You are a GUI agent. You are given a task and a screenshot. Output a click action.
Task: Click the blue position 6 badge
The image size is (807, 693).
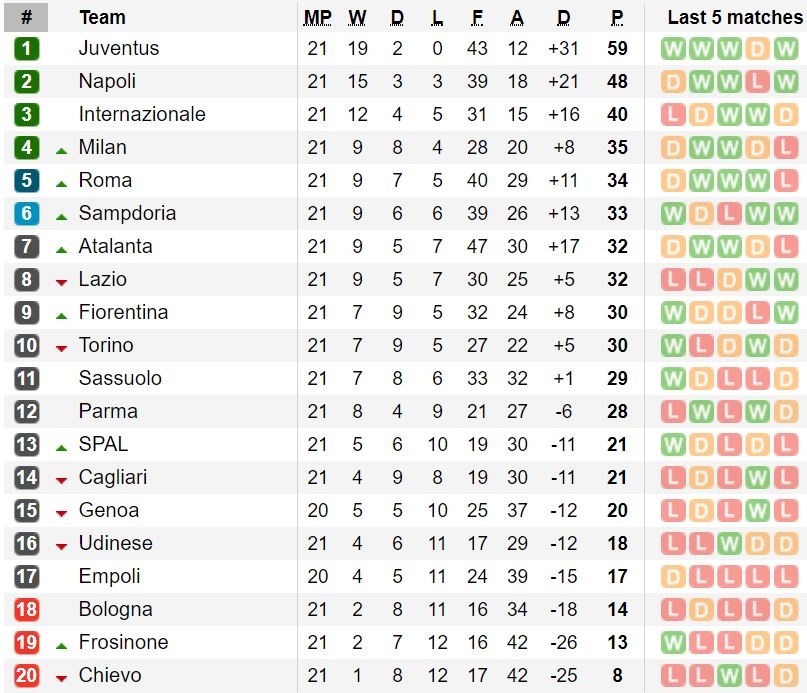tap(27, 213)
